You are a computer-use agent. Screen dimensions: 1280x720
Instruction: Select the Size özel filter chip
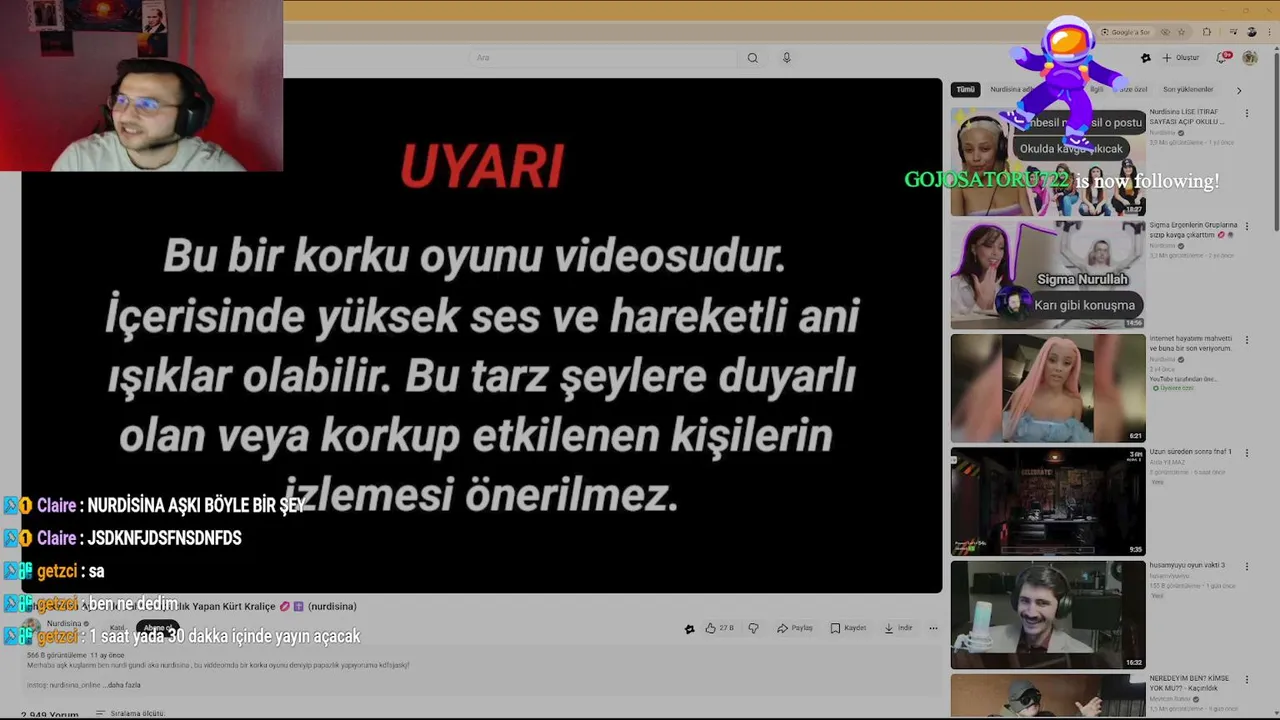1131,89
